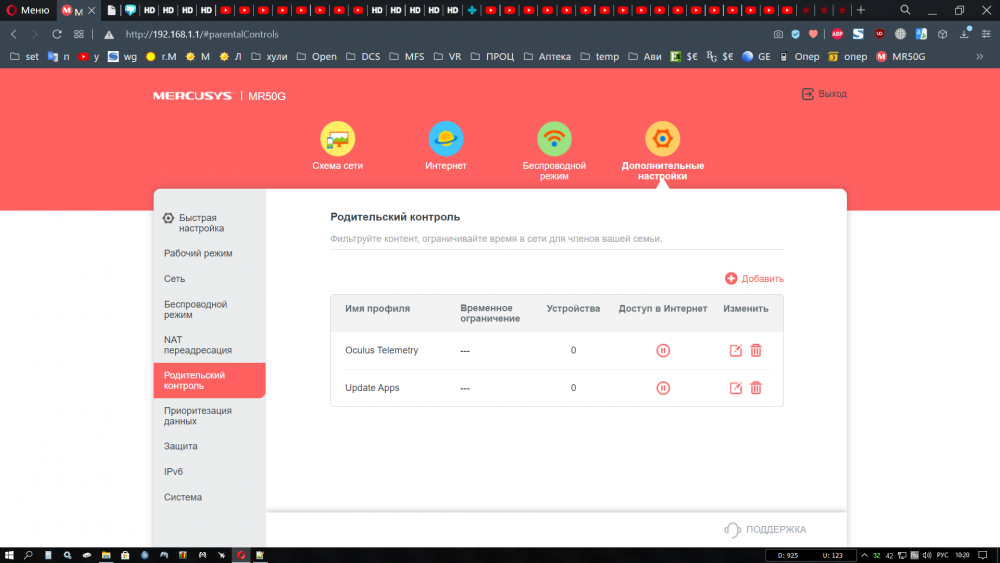The width and height of the screenshot is (1000, 563).
Task: Click the Mercusys logo
Action: [x=193, y=96]
